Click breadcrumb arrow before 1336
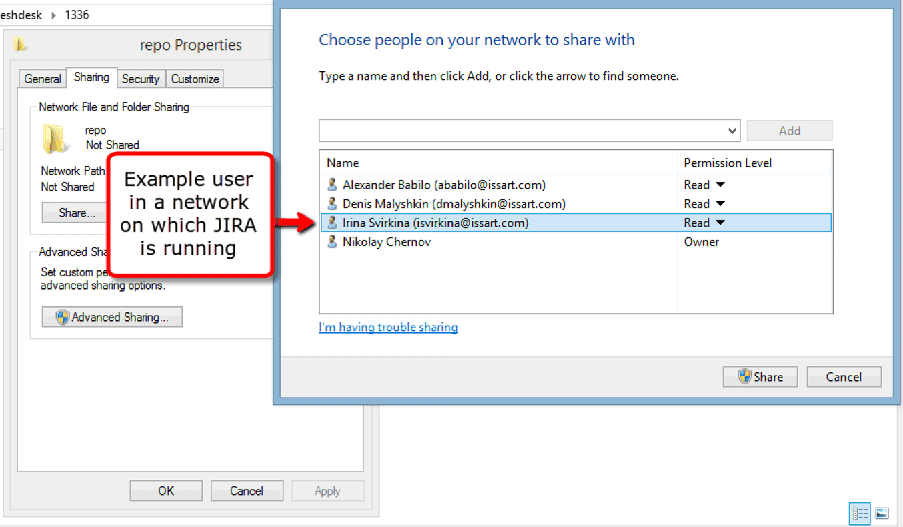The image size is (903, 527). point(54,14)
